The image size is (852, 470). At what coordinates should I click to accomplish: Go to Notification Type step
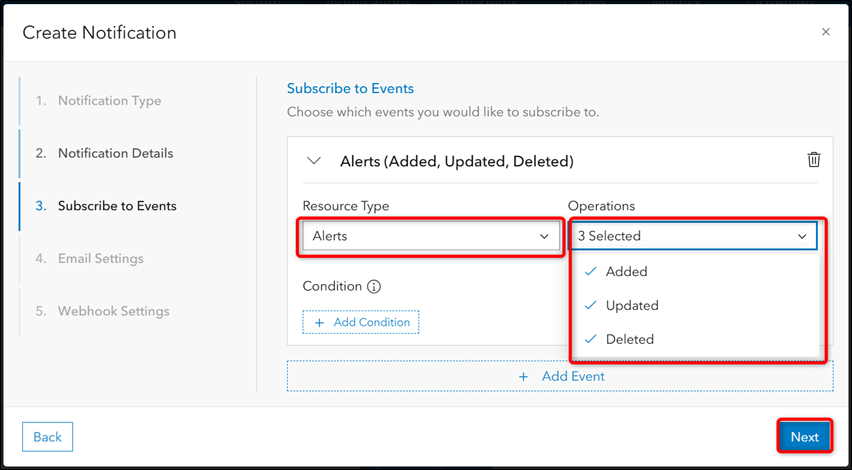tap(109, 101)
